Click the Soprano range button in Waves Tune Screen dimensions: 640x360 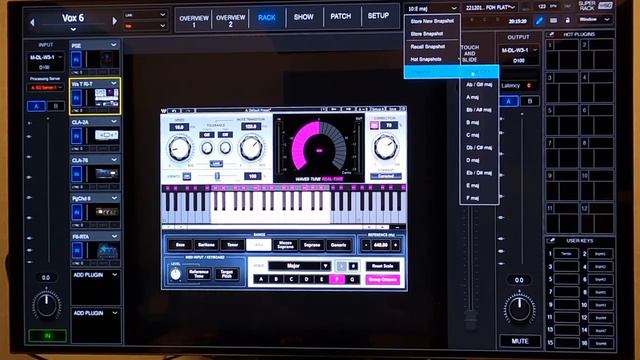312,245
